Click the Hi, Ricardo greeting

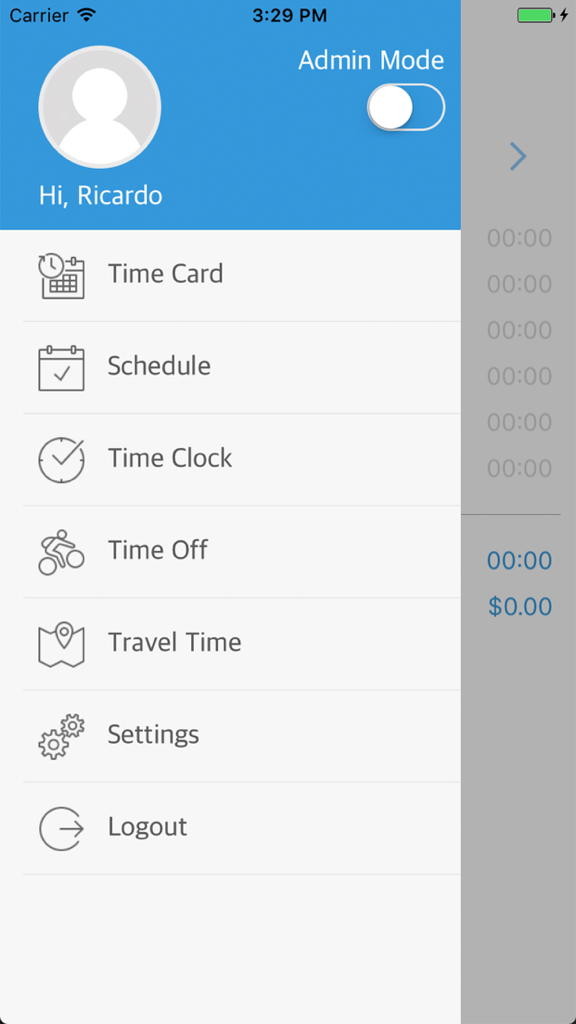100,196
